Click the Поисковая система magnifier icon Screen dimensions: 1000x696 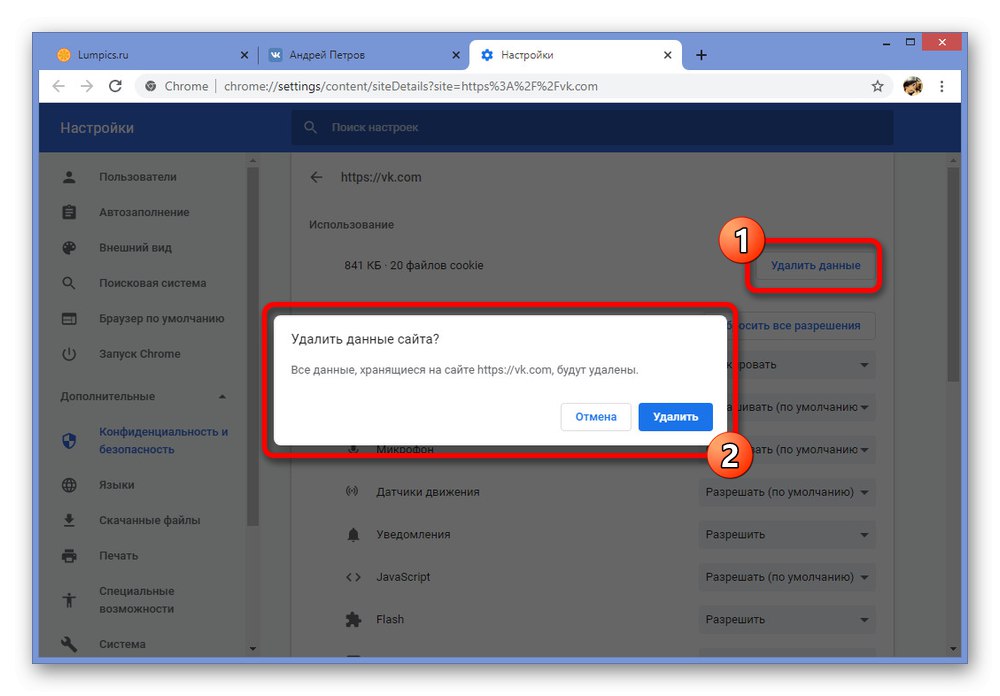point(69,283)
